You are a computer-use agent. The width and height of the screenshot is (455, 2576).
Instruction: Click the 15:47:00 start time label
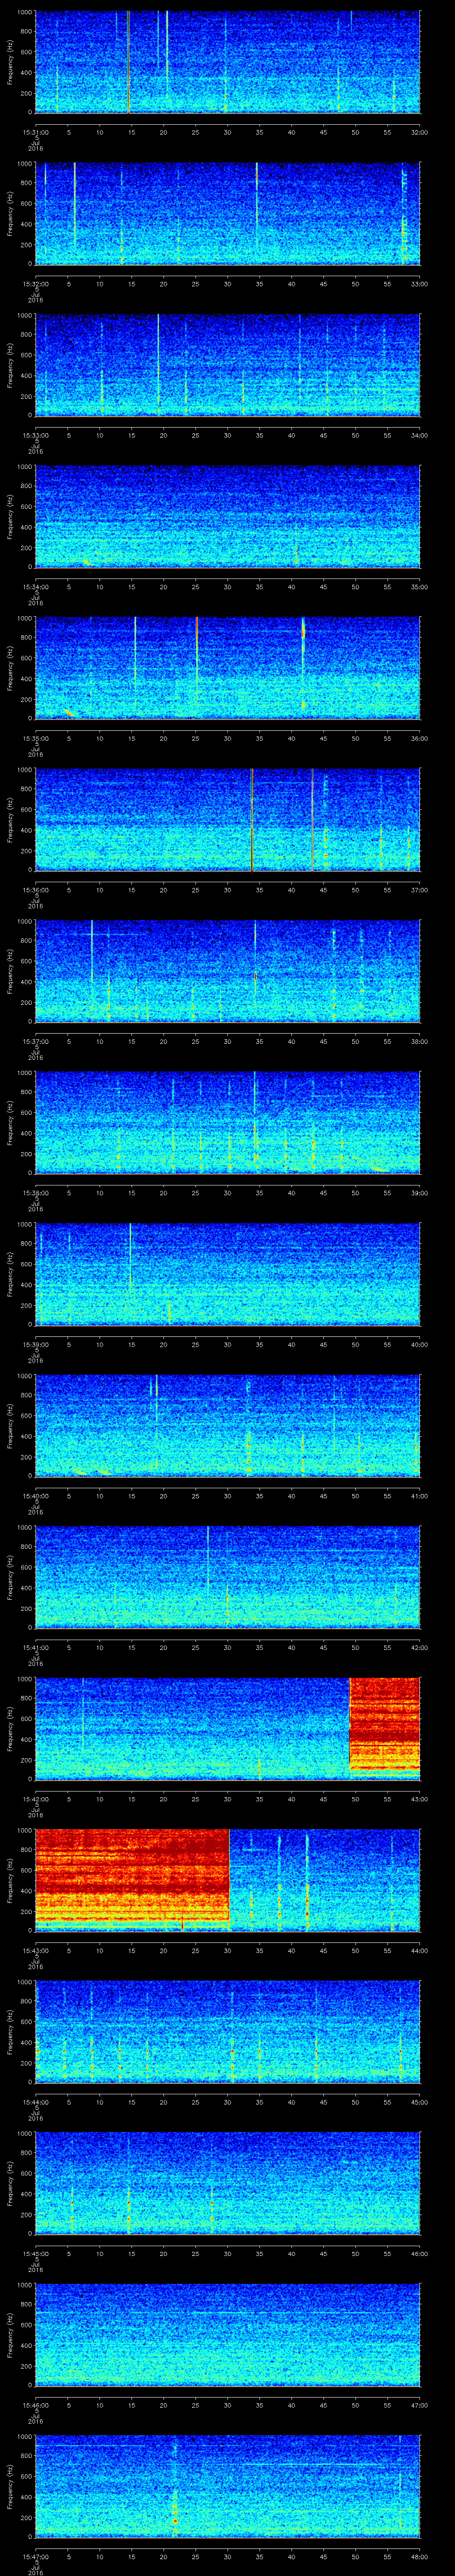click(x=35, y=2556)
